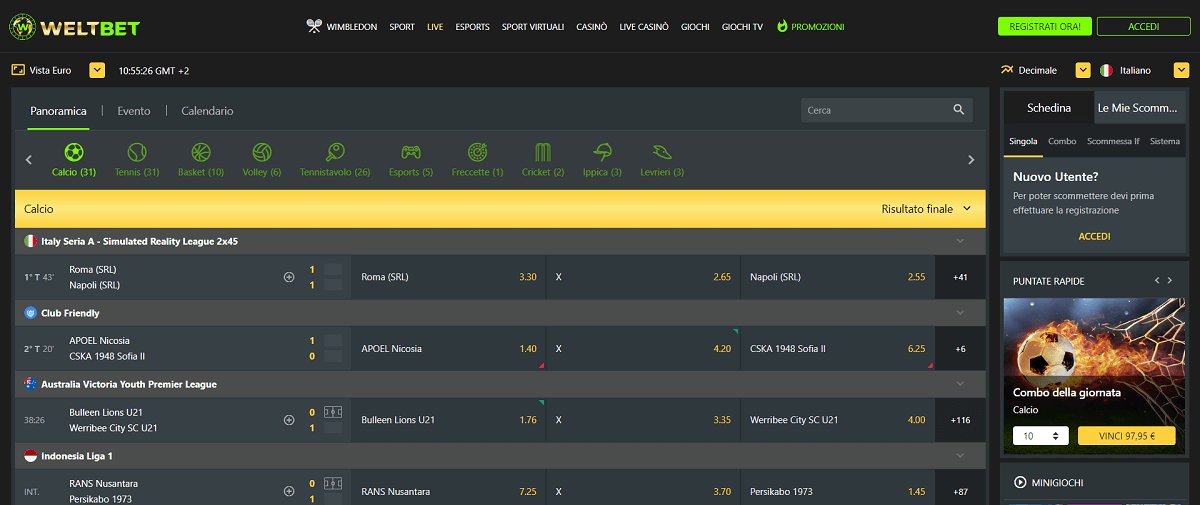This screenshot has height=505, width=1200.
Task: Select Volley sport icon
Action: 262,153
